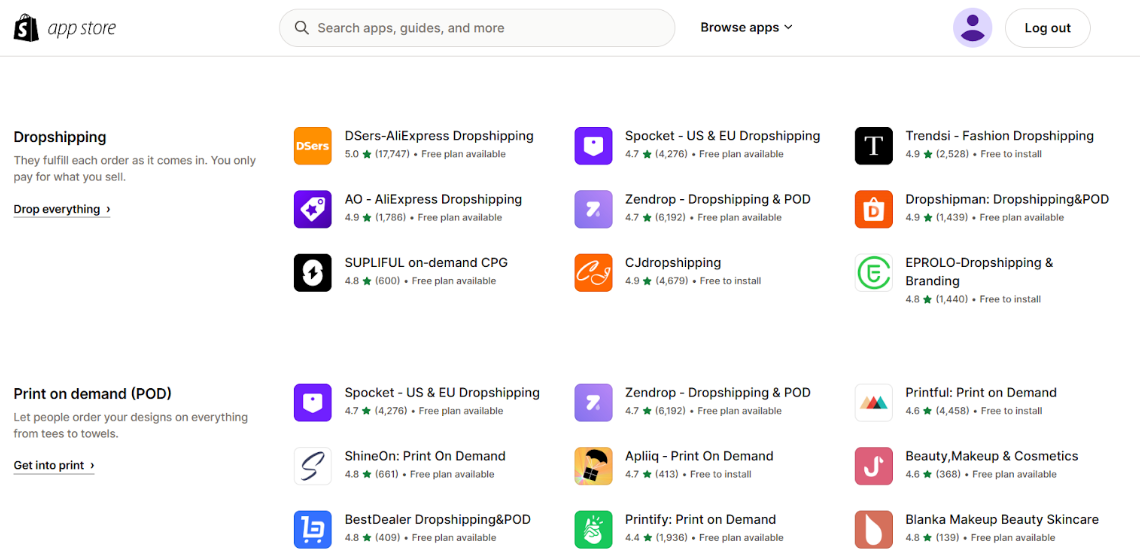Open CJdropshipping title link
Image resolution: width=1140 pixels, height=553 pixels.
coord(673,262)
